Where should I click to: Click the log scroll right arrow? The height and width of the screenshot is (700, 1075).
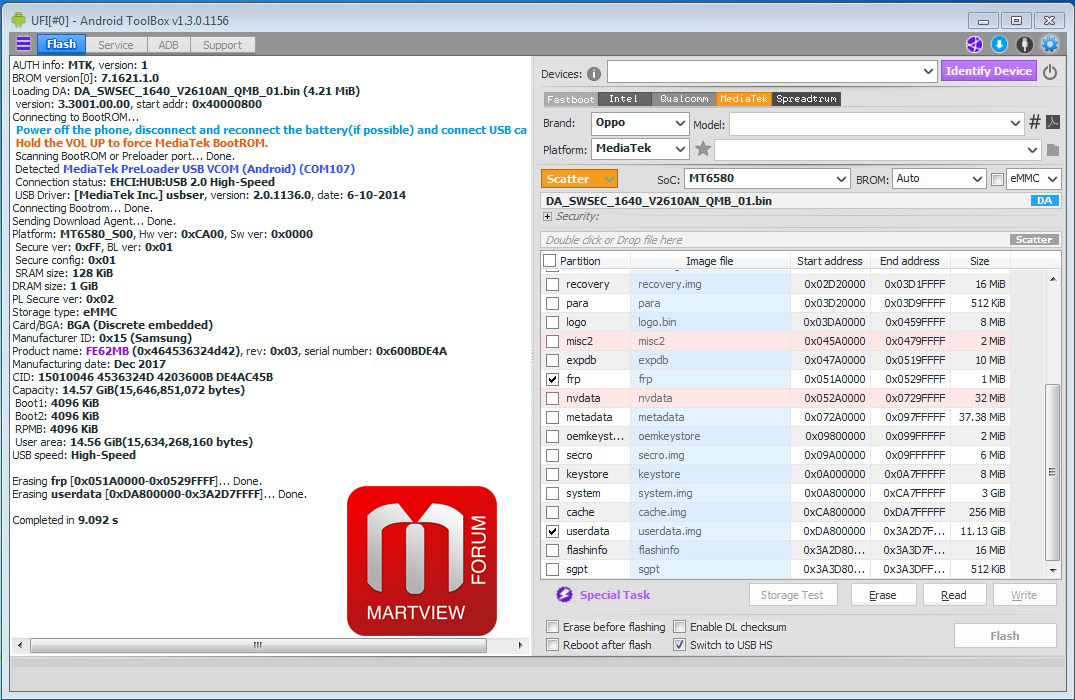pos(520,645)
